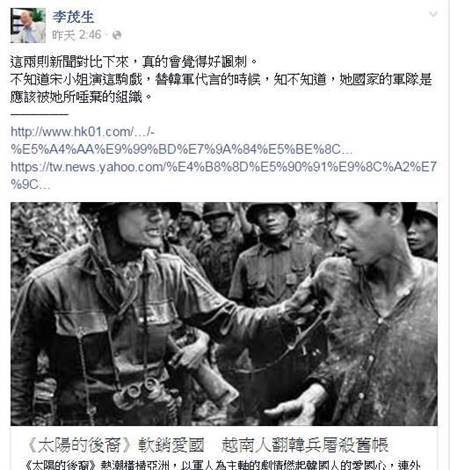This screenshot has width=450, height=470.
Task: Follow the http://www.hk01.com link
Action: 83,132
